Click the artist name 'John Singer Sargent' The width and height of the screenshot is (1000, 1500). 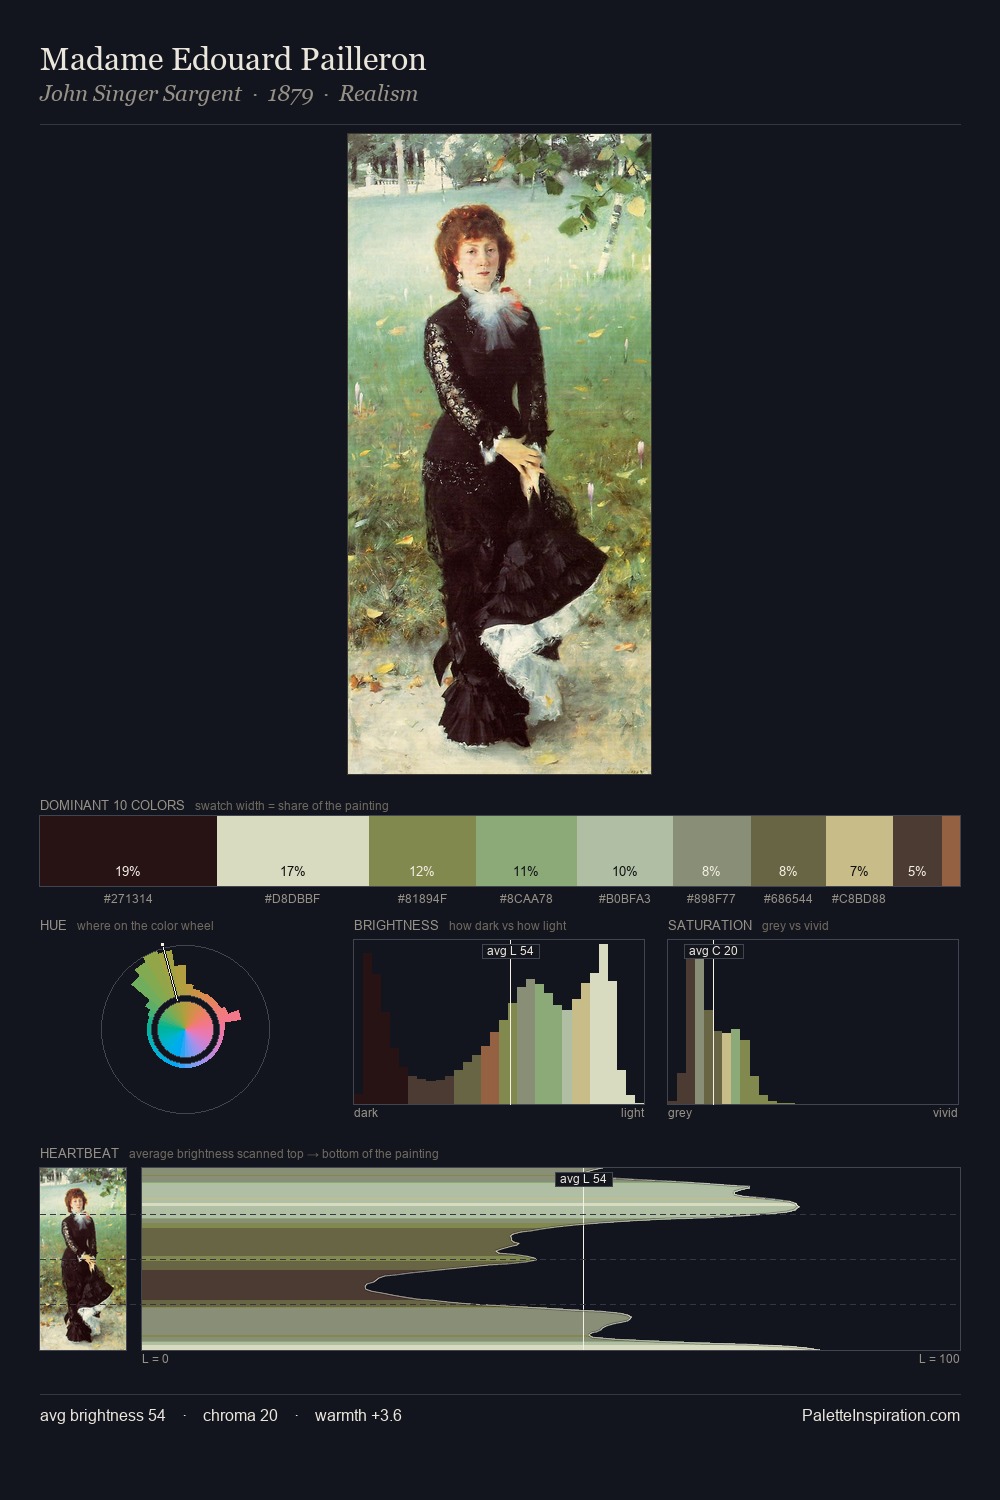(x=140, y=94)
